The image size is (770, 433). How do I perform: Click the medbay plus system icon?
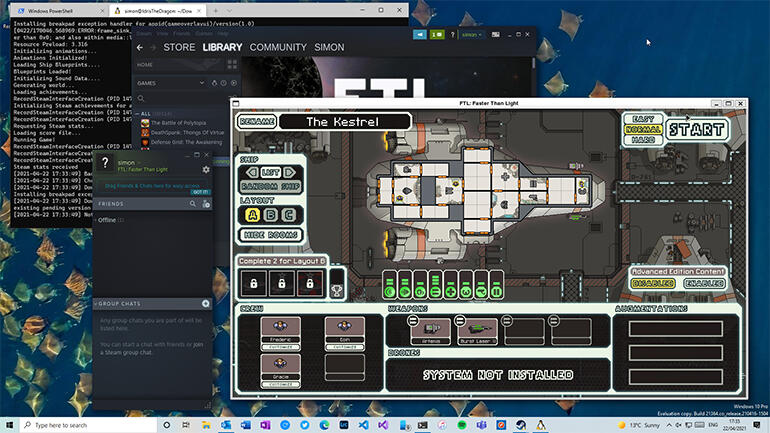click(450, 291)
